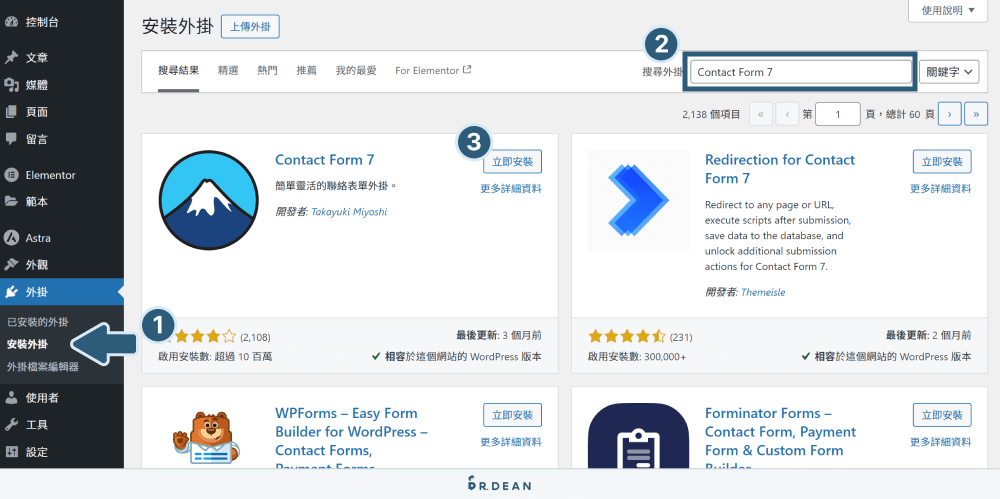This screenshot has width=1000, height=499.
Task: Click the current page number field
Action: pyautogui.click(x=838, y=114)
